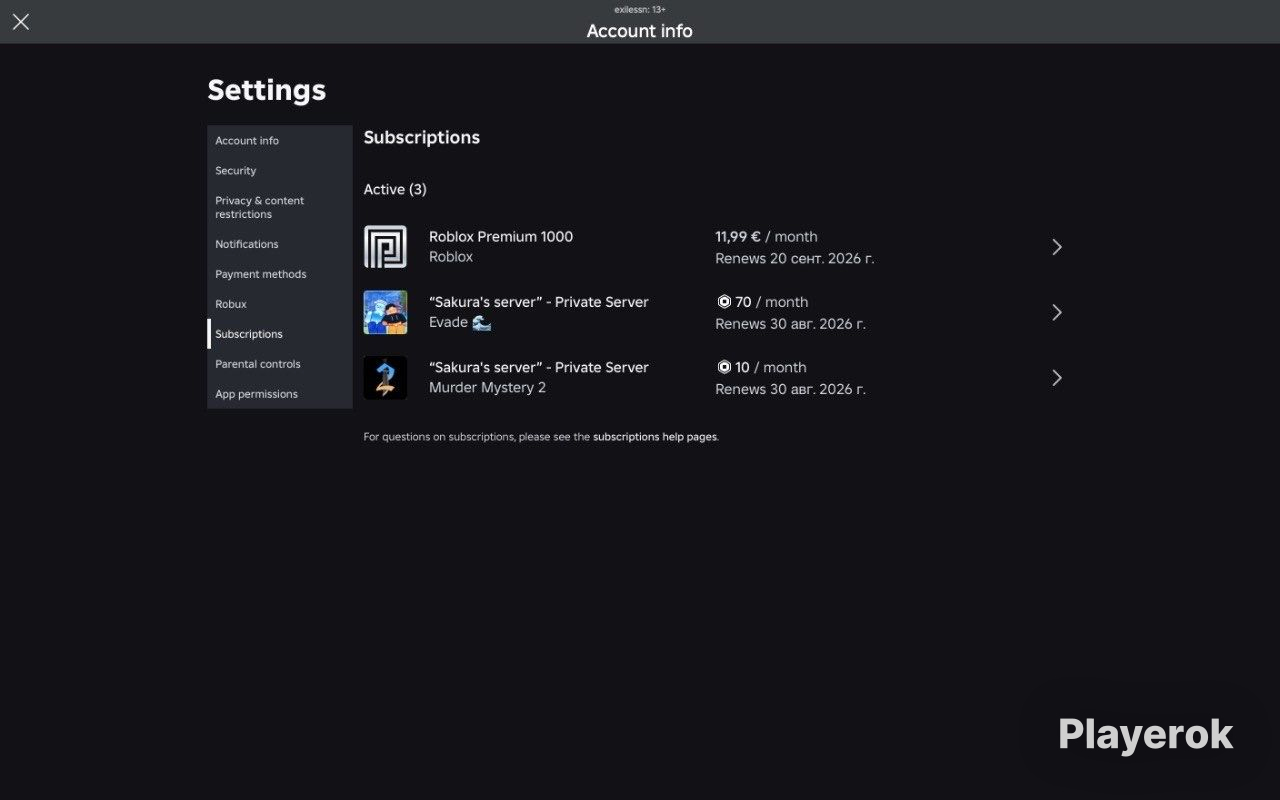Open the subscriptions help pages link
1280x800 pixels.
[655, 437]
